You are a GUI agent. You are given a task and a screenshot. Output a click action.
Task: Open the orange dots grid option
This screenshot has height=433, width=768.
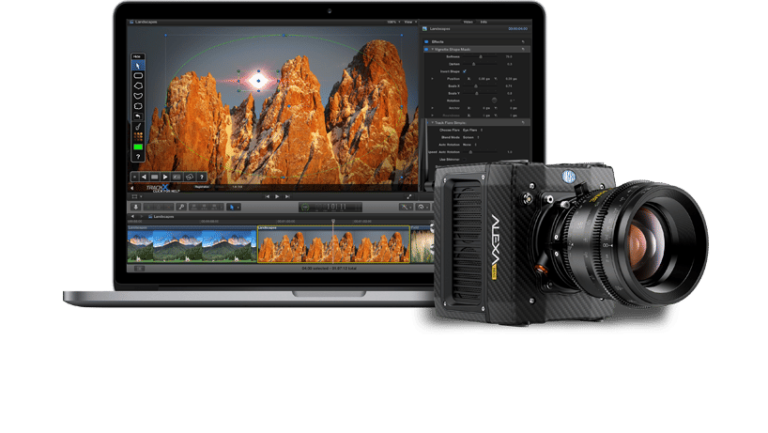point(138,137)
